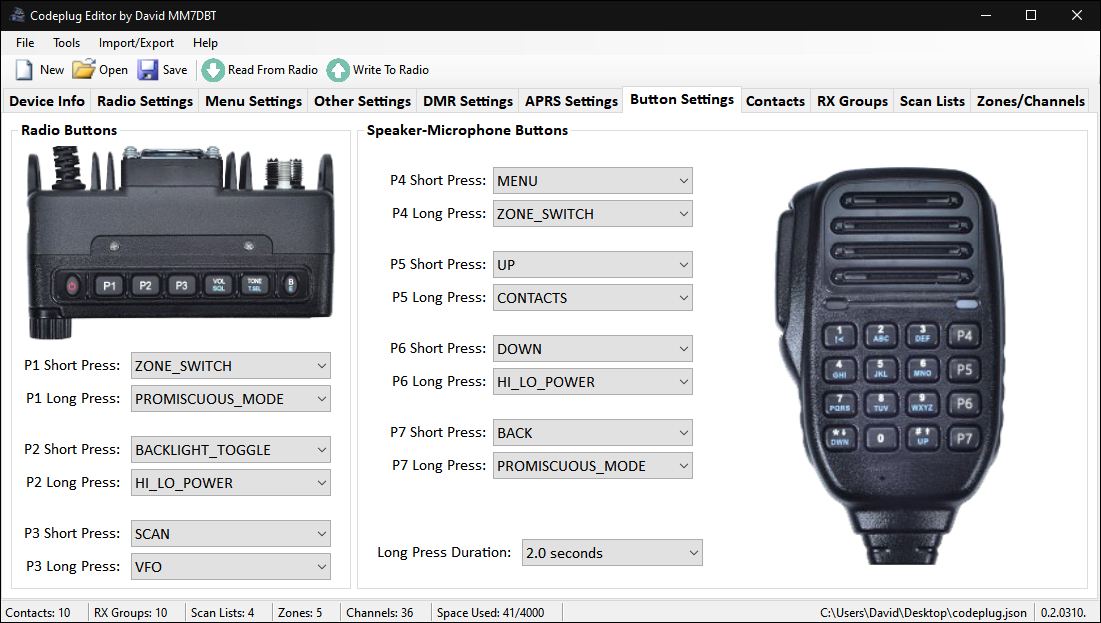This screenshot has width=1101, height=623.
Task: Click the codeplug.json path in status bar
Action: click(x=922, y=612)
